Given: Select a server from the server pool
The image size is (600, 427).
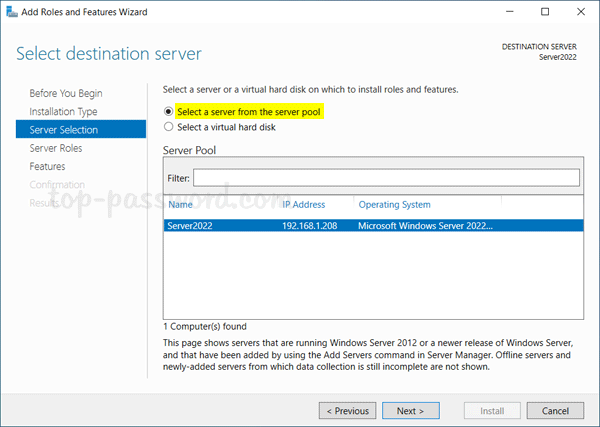Looking at the screenshot, I should tap(168, 111).
